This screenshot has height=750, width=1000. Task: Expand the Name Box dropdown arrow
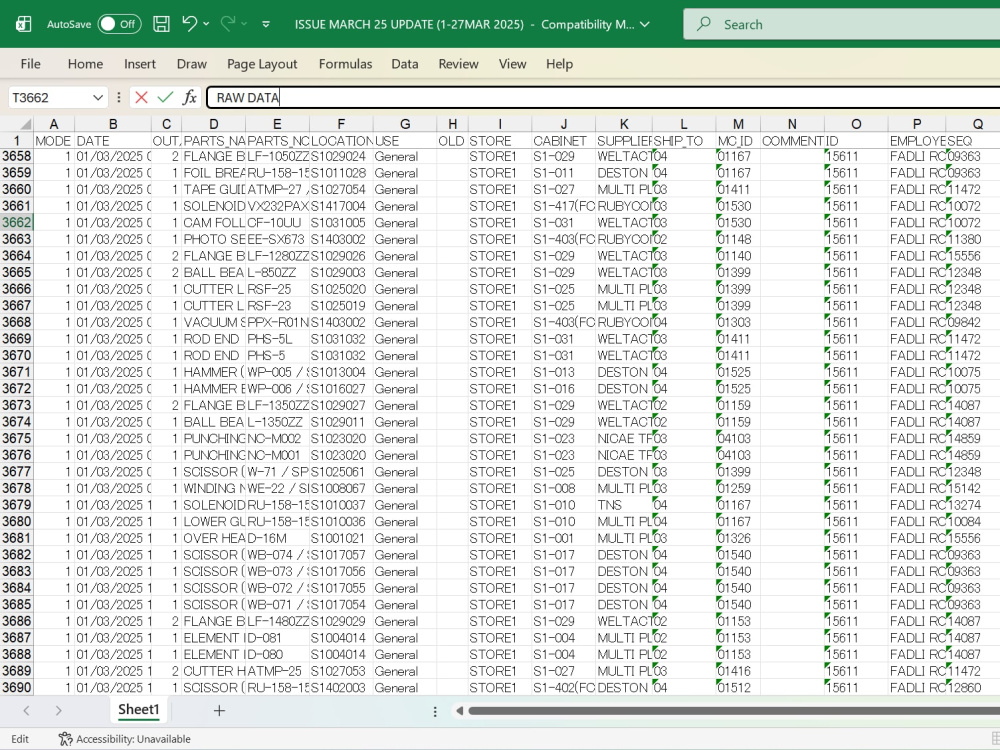coord(98,98)
